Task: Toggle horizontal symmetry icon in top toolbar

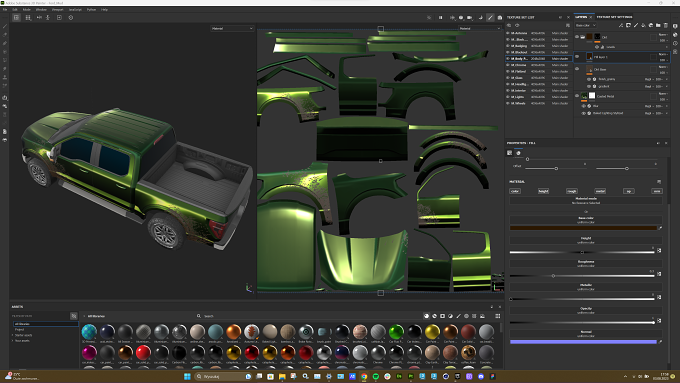Action: point(39,18)
